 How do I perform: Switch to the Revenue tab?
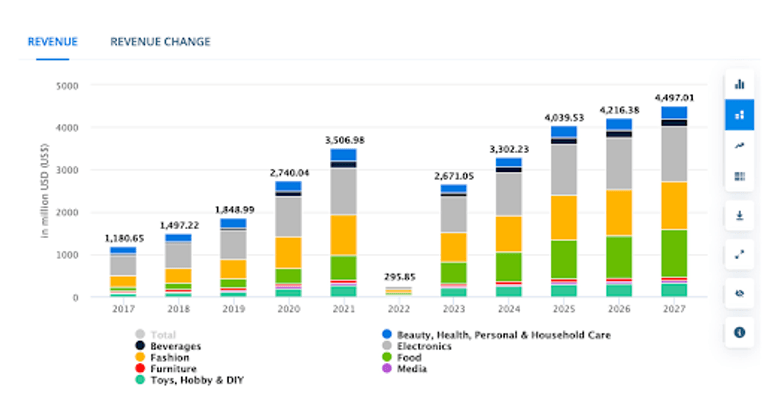[x=53, y=42]
